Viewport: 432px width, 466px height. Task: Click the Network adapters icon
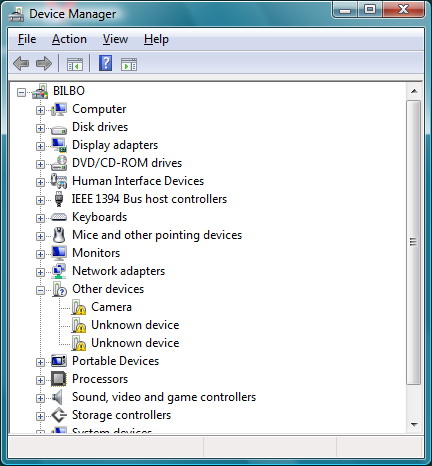[x=59, y=271]
